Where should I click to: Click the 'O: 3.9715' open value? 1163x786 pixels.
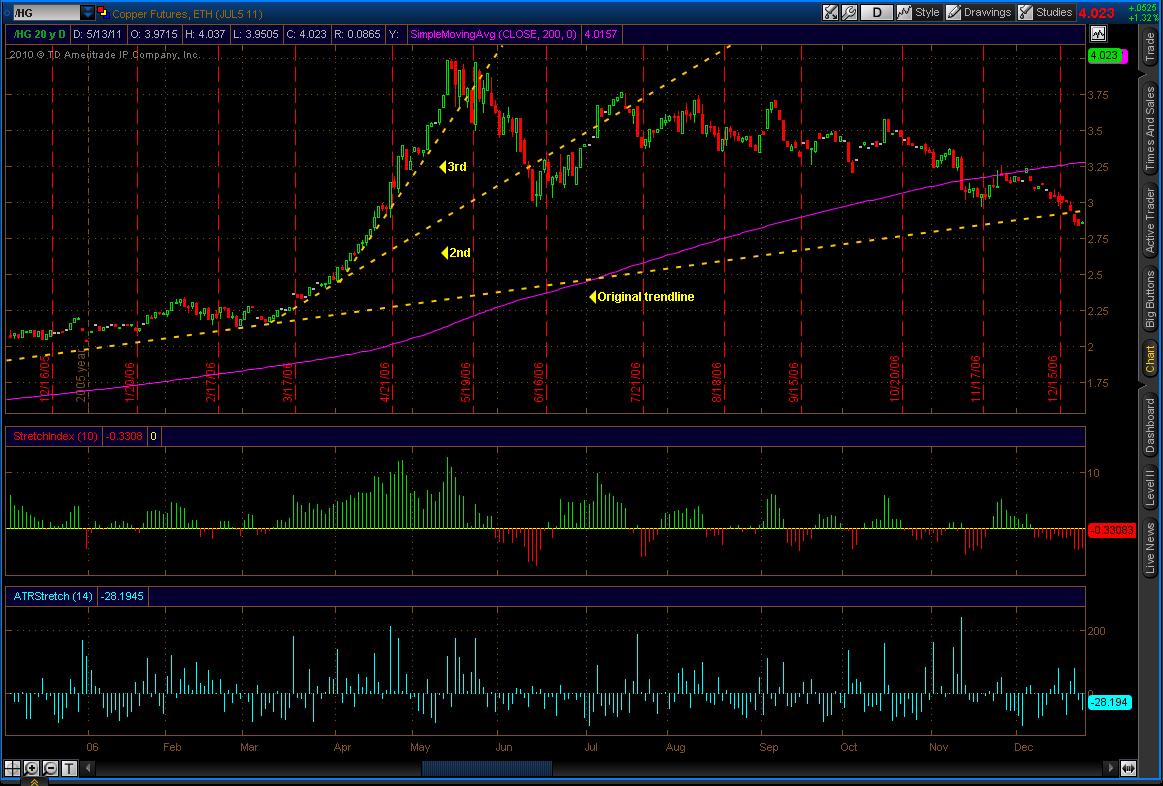(x=154, y=34)
